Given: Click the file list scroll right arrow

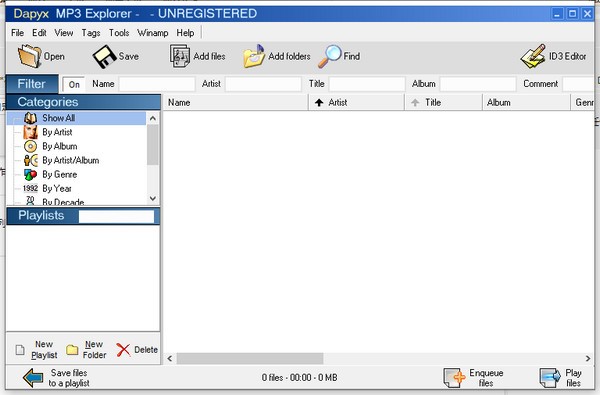Looking at the screenshot, I should click(x=588, y=359).
